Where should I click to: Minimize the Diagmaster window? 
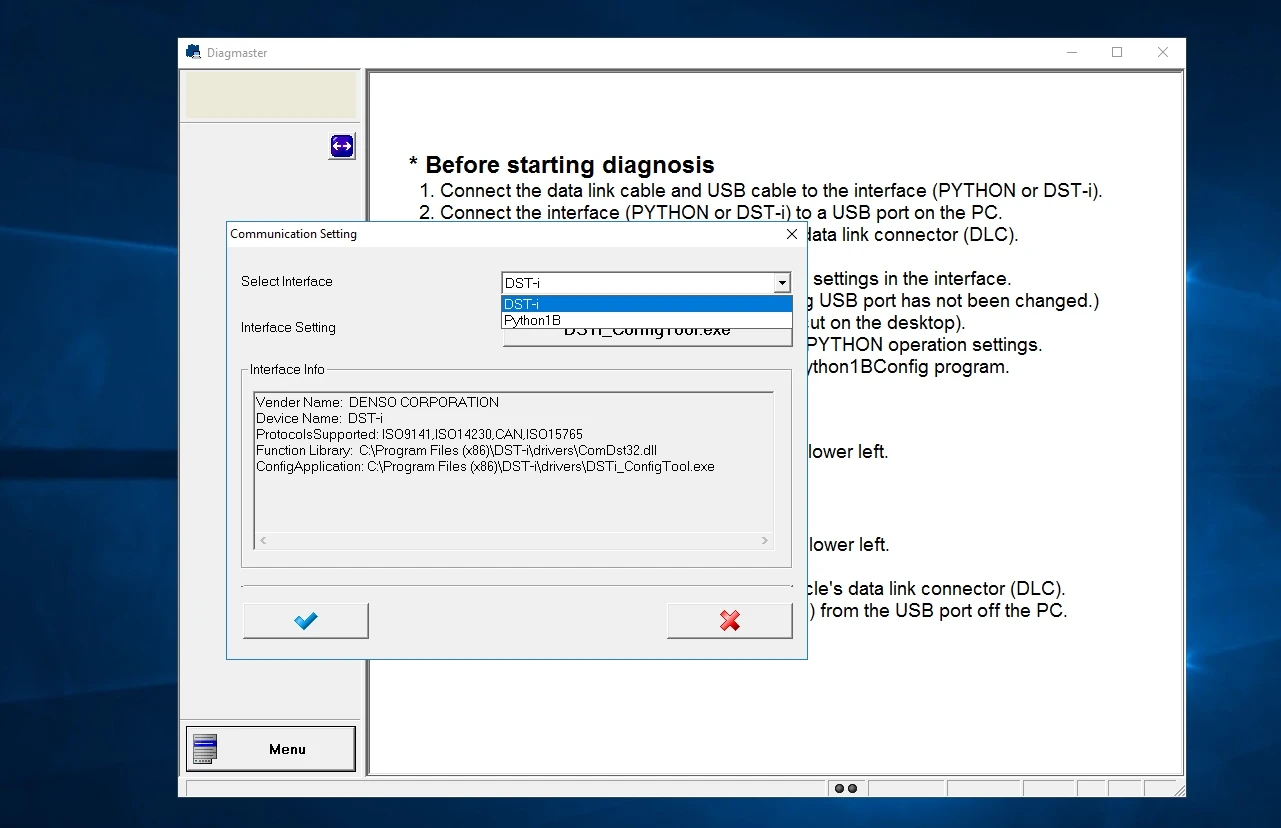tap(1071, 52)
